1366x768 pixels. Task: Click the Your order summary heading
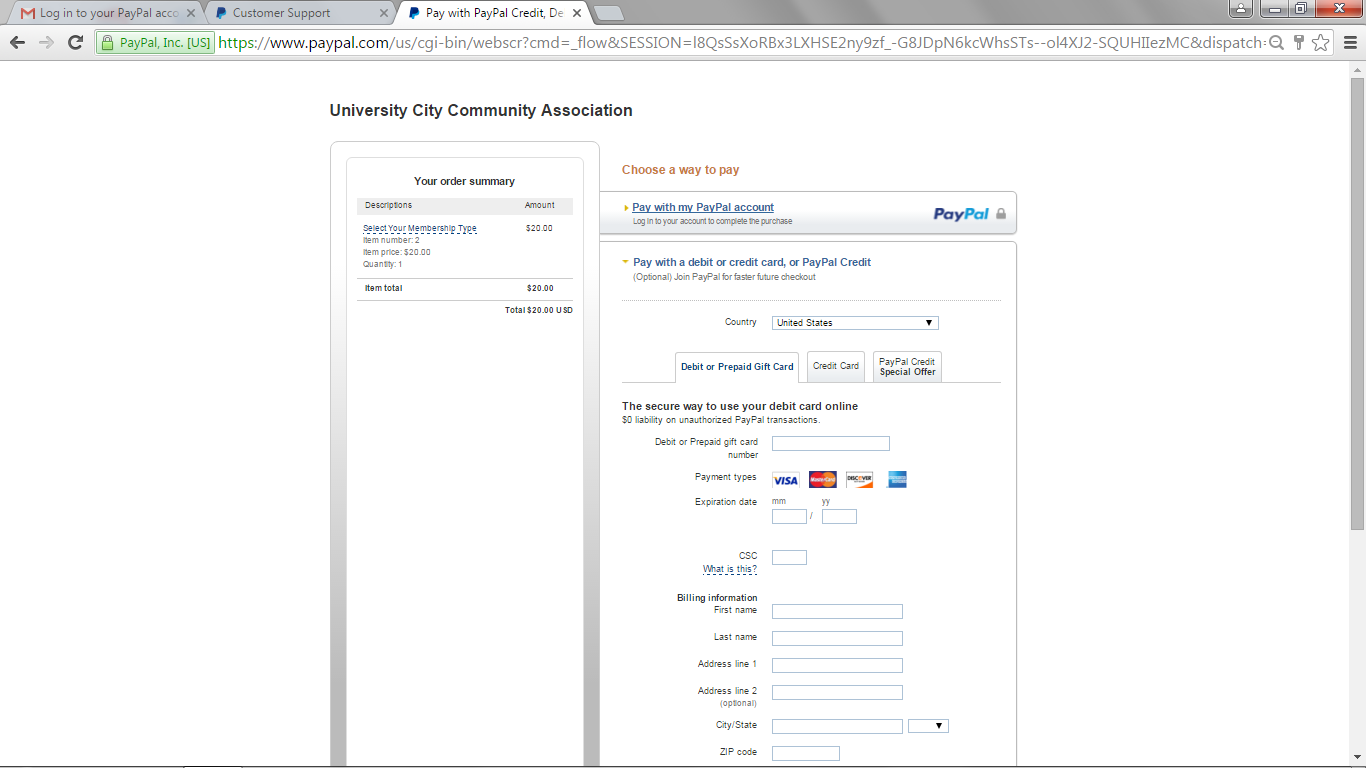pyautogui.click(x=465, y=182)
